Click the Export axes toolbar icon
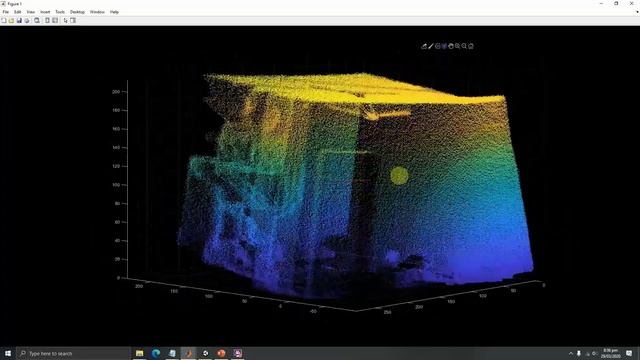Screen dimensions: 640x360 [x=424, y=46]
